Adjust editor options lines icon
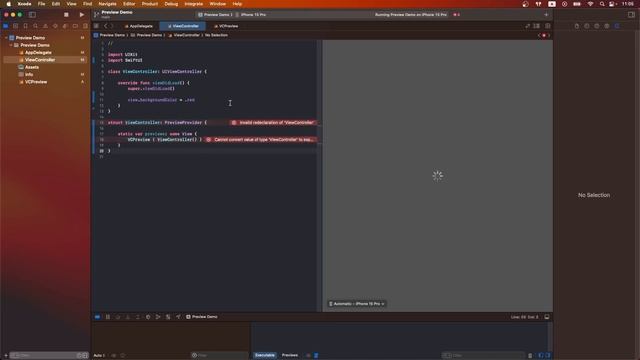The height and width of the screenshot is (360, 640). tap(537, 26)
